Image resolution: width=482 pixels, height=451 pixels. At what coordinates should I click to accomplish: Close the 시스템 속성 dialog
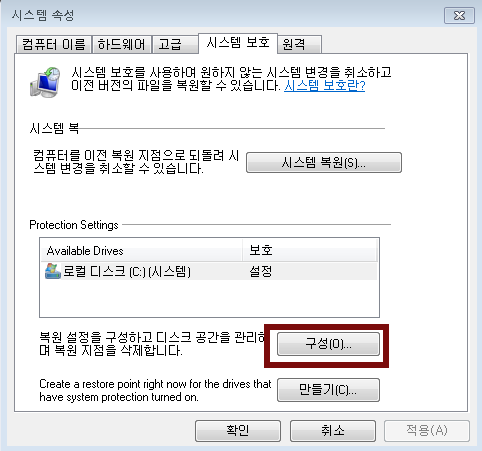pyautogui.click(x=459, y=15)
